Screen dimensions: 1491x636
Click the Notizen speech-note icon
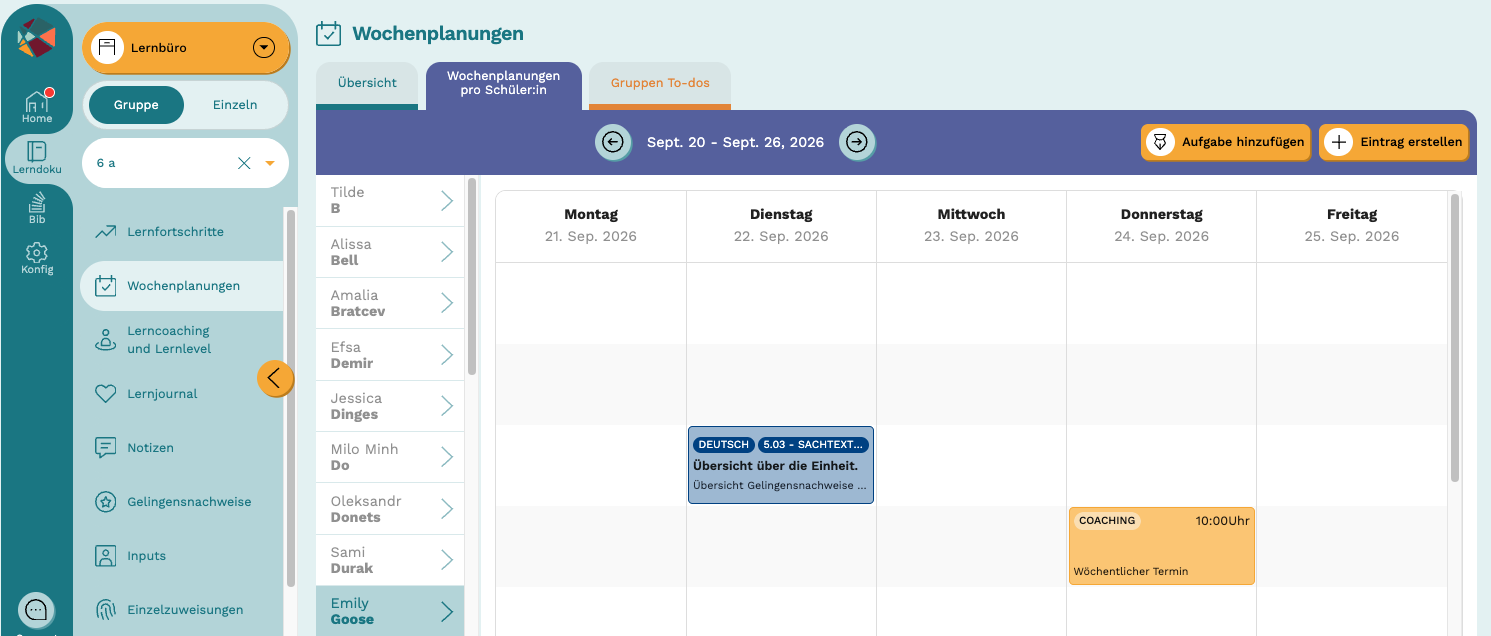tap(106, 448)
